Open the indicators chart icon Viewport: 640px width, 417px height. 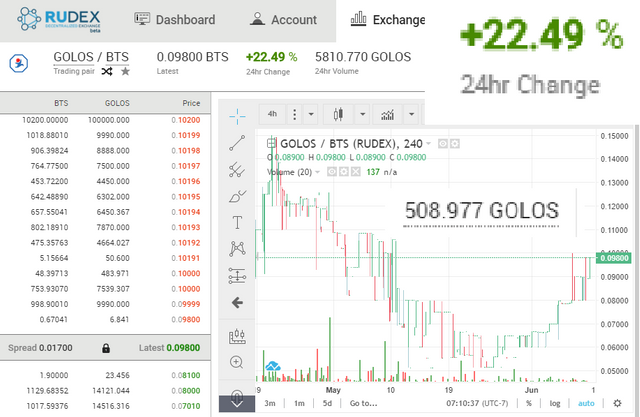click(x=387, y=114)
